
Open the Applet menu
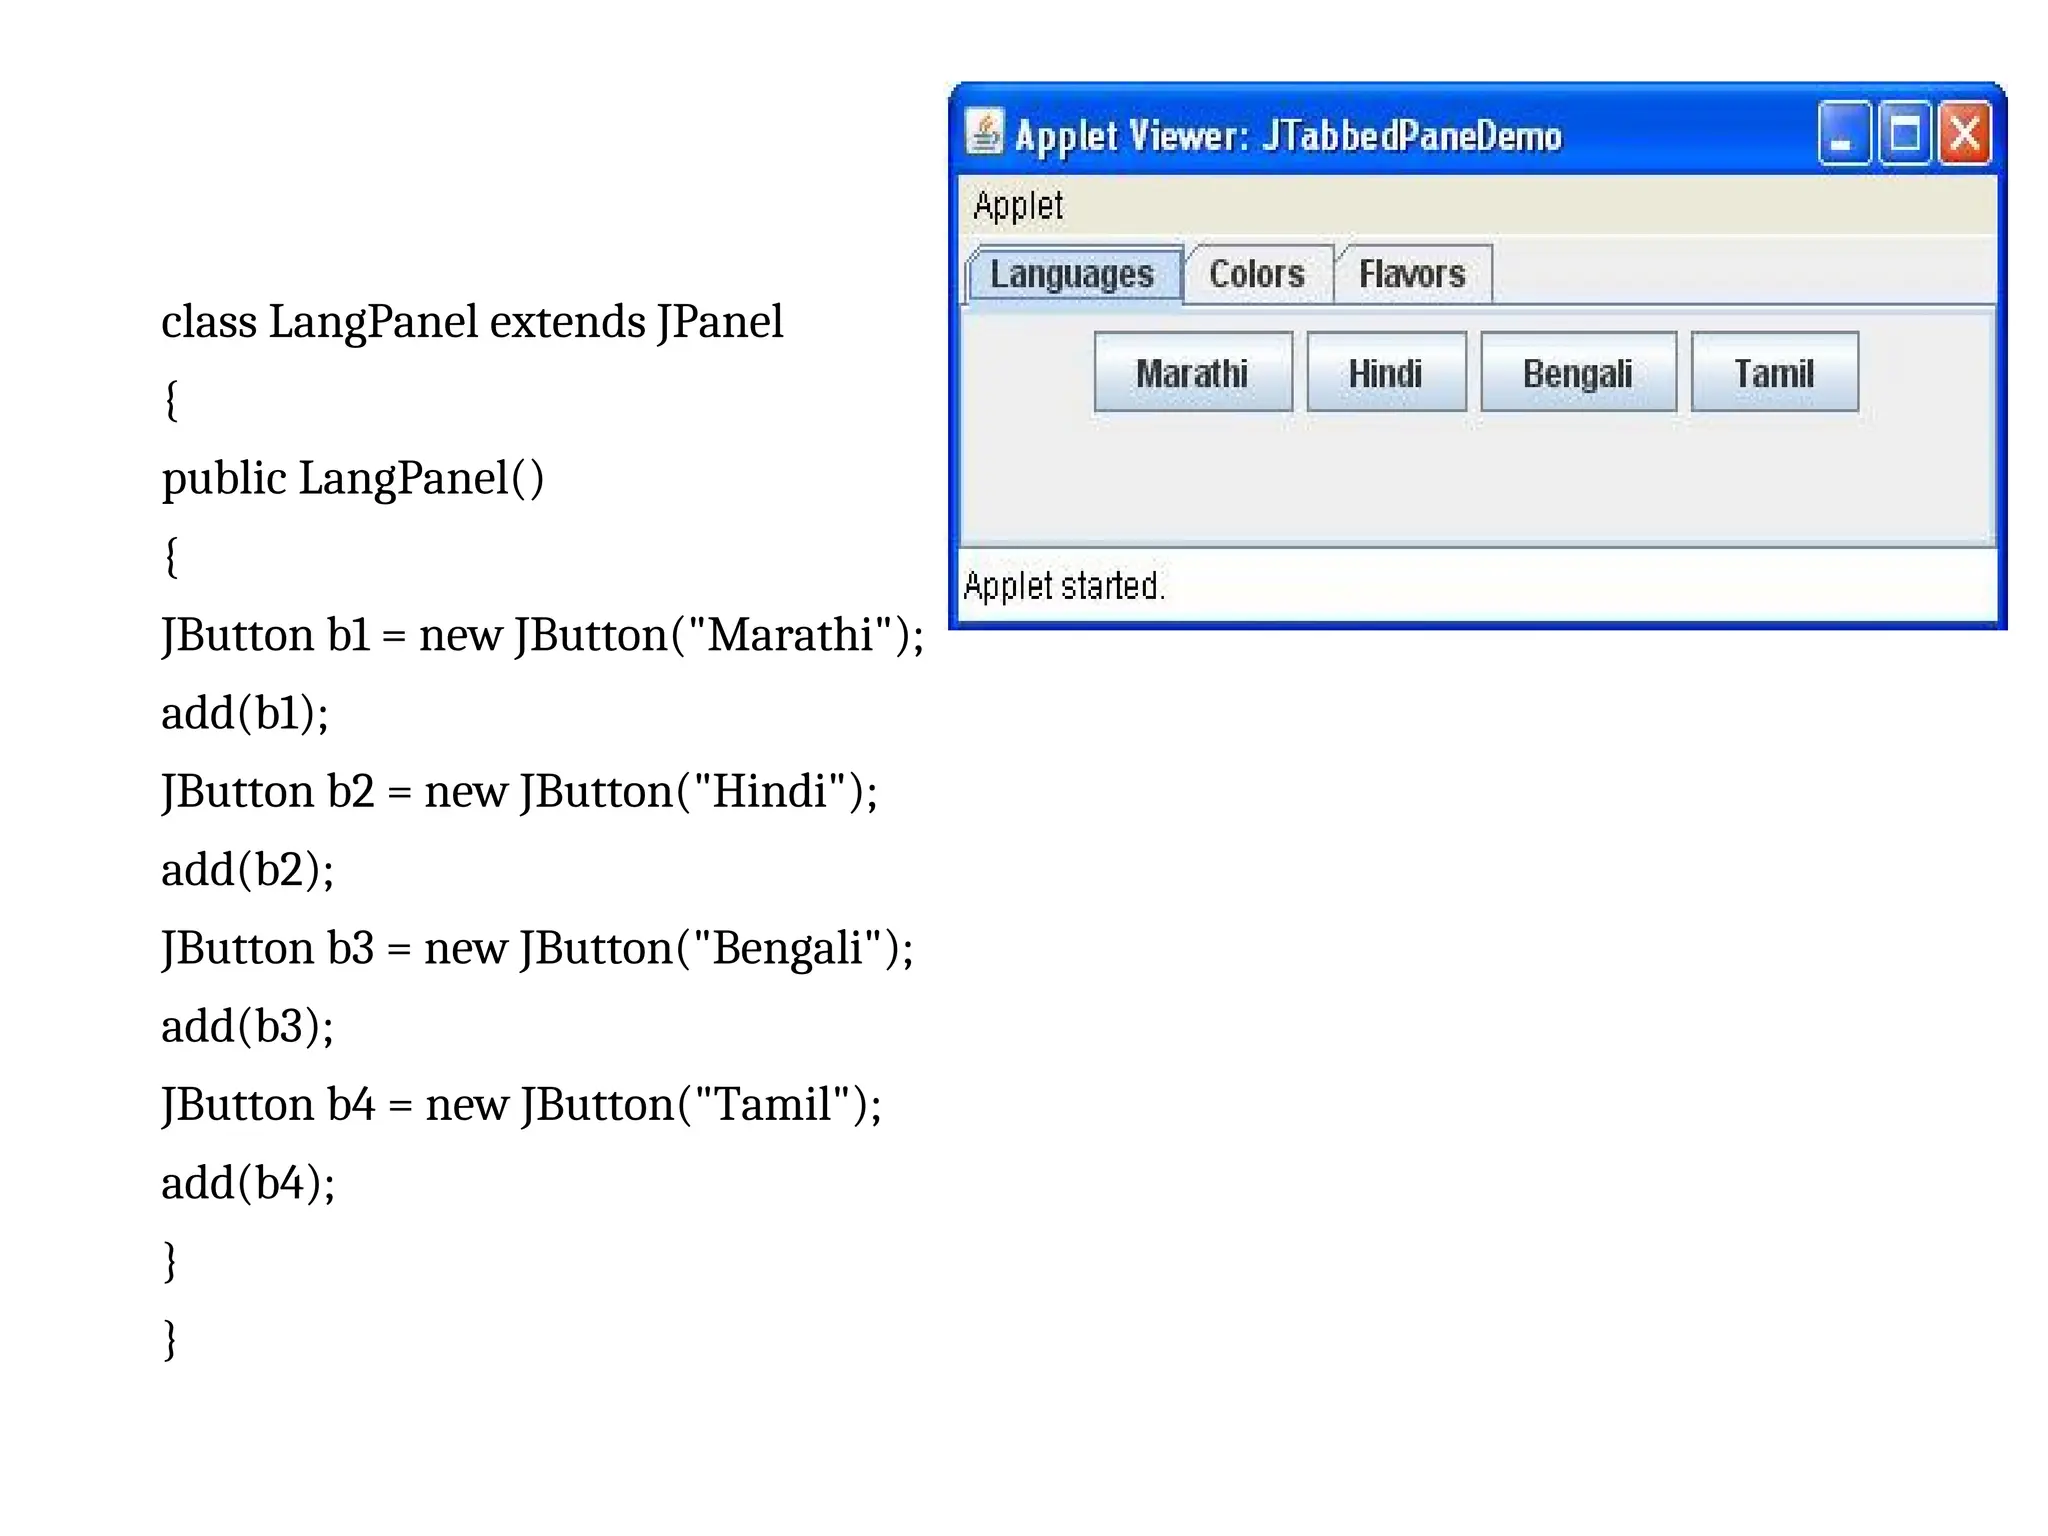point(1018,205)
